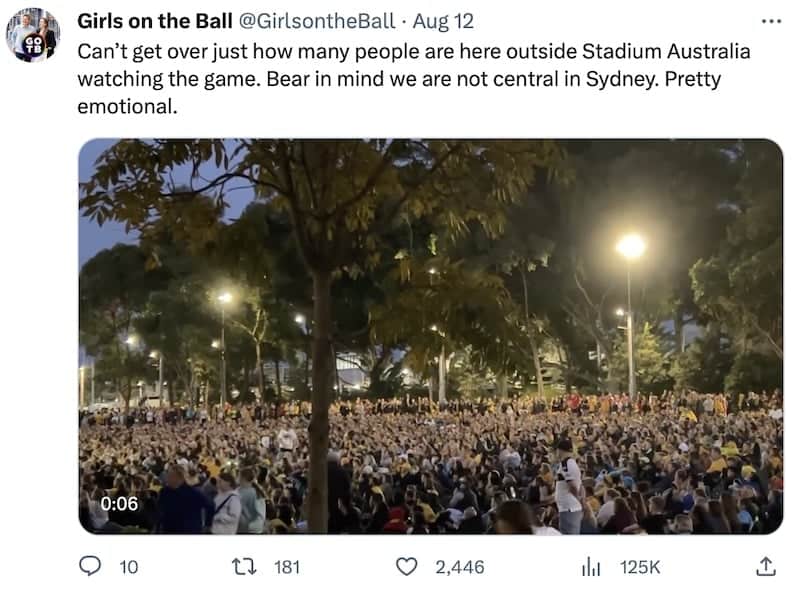Image resolution: width=800 pixels, height=592 pixels.
Task: Click the 2,446 likes count
Action: (459, 567)
